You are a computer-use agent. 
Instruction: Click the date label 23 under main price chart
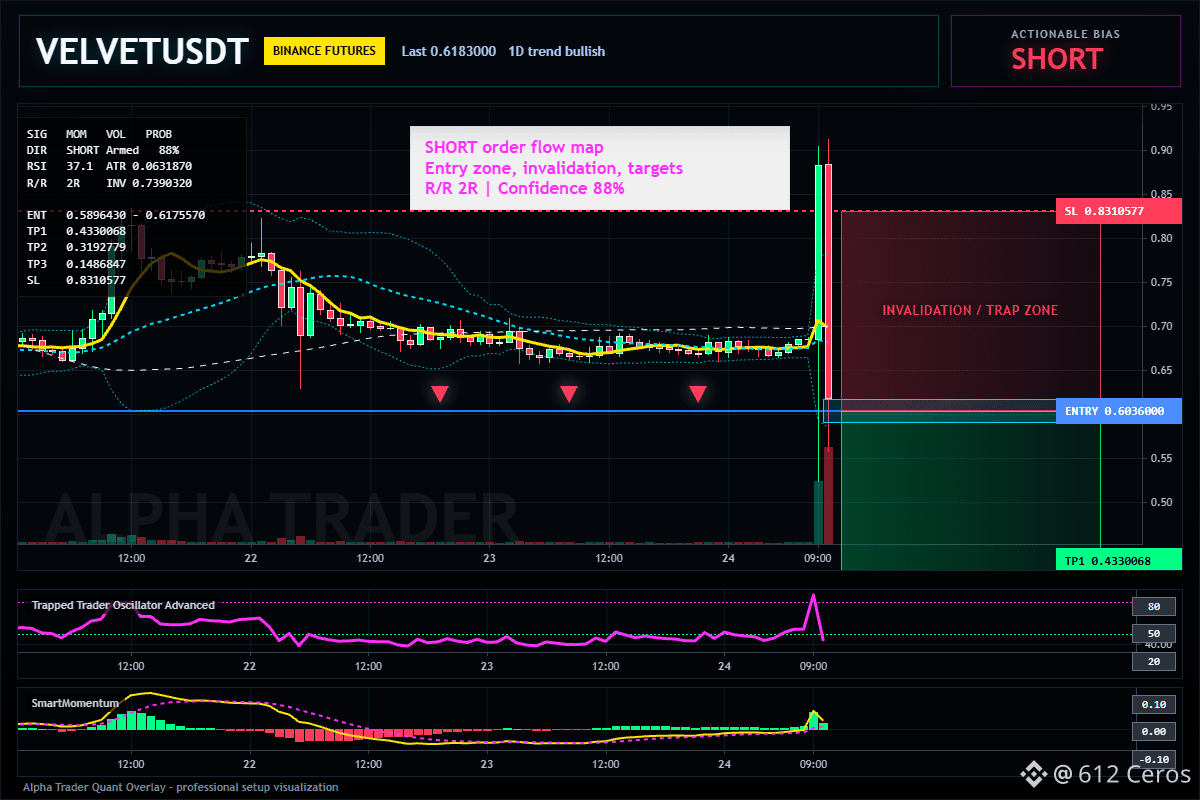click(488, 558)
